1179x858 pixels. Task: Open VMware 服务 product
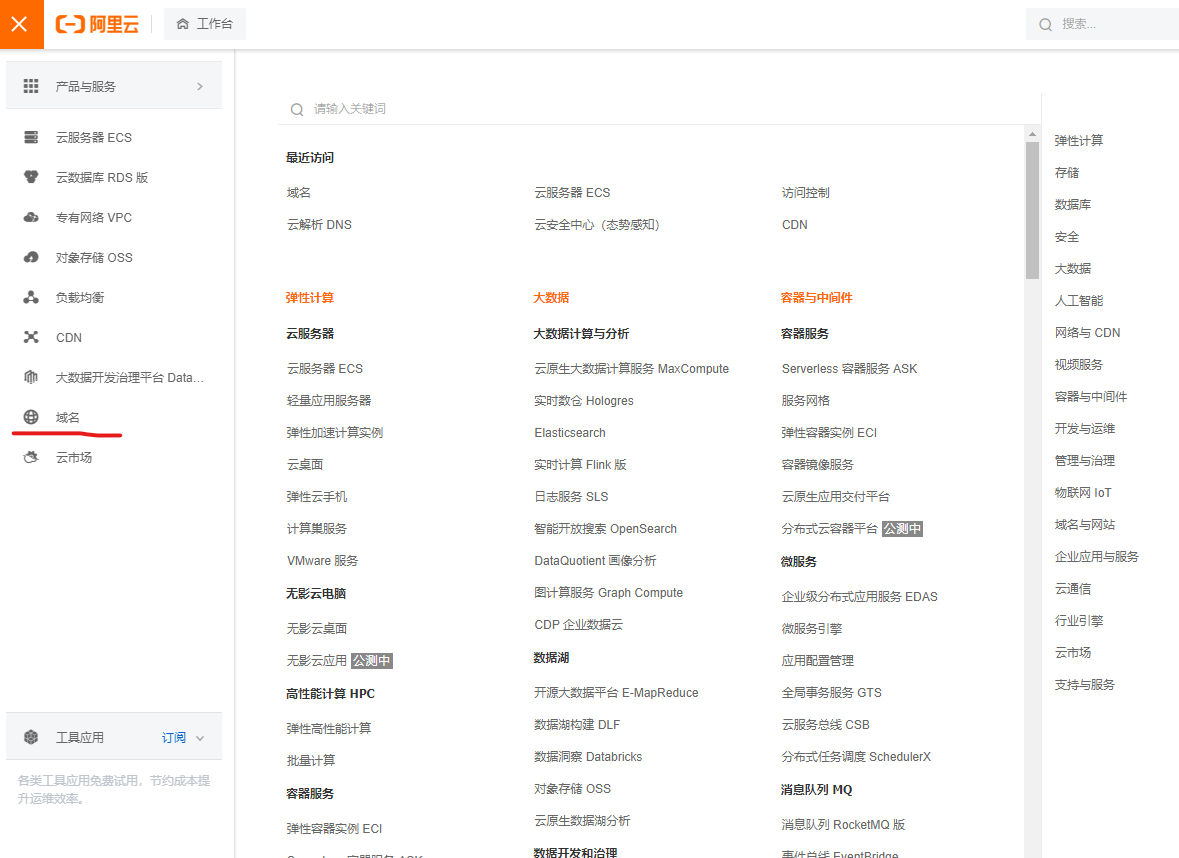pos(323,561)
